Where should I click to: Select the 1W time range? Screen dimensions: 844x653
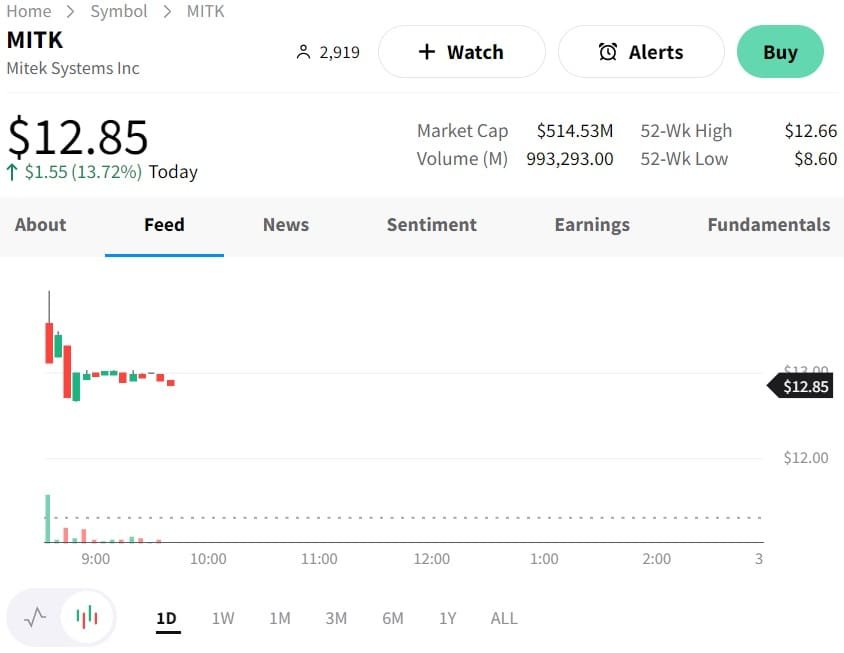point(223,618)
